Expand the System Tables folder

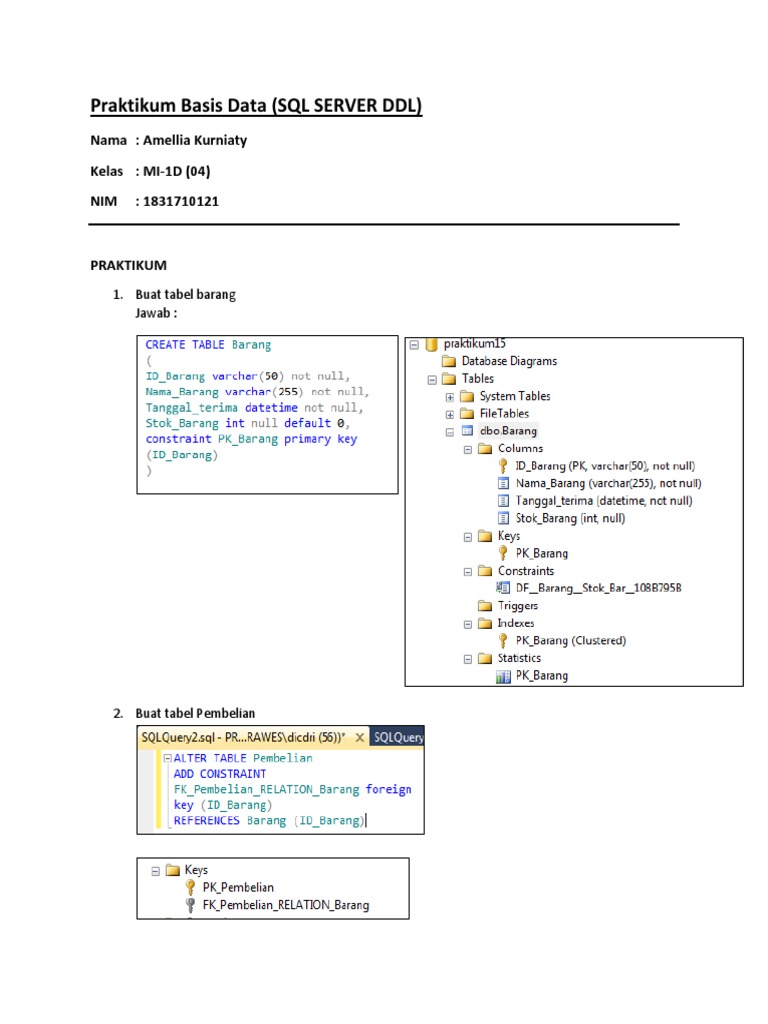[x=450, y=397]
